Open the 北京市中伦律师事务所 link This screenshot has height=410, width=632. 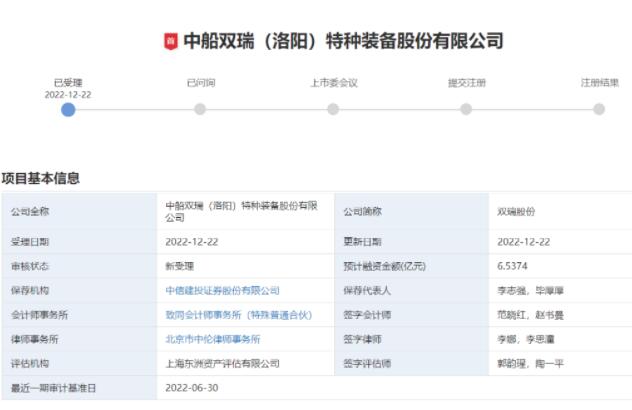[x=213, y=339]
